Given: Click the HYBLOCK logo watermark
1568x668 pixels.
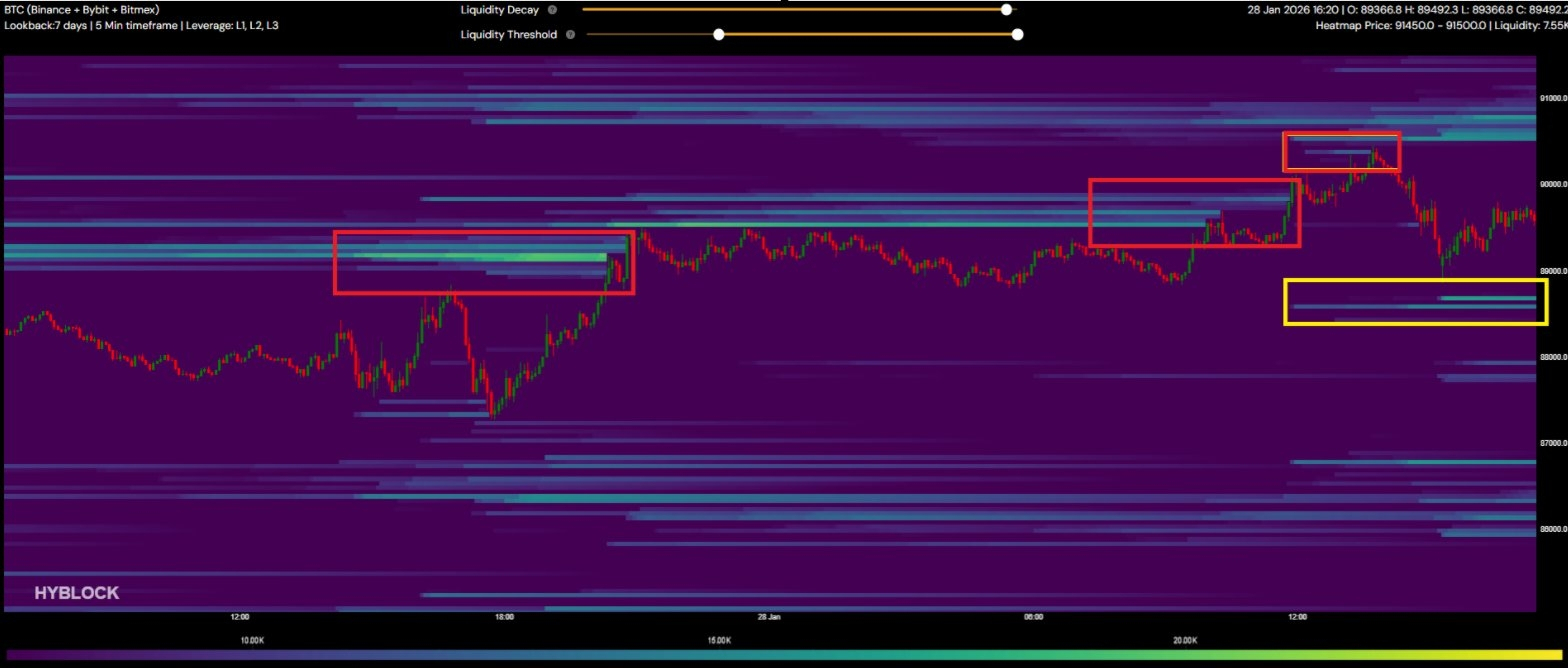Looking at the screenshot, I should [77, 593].
